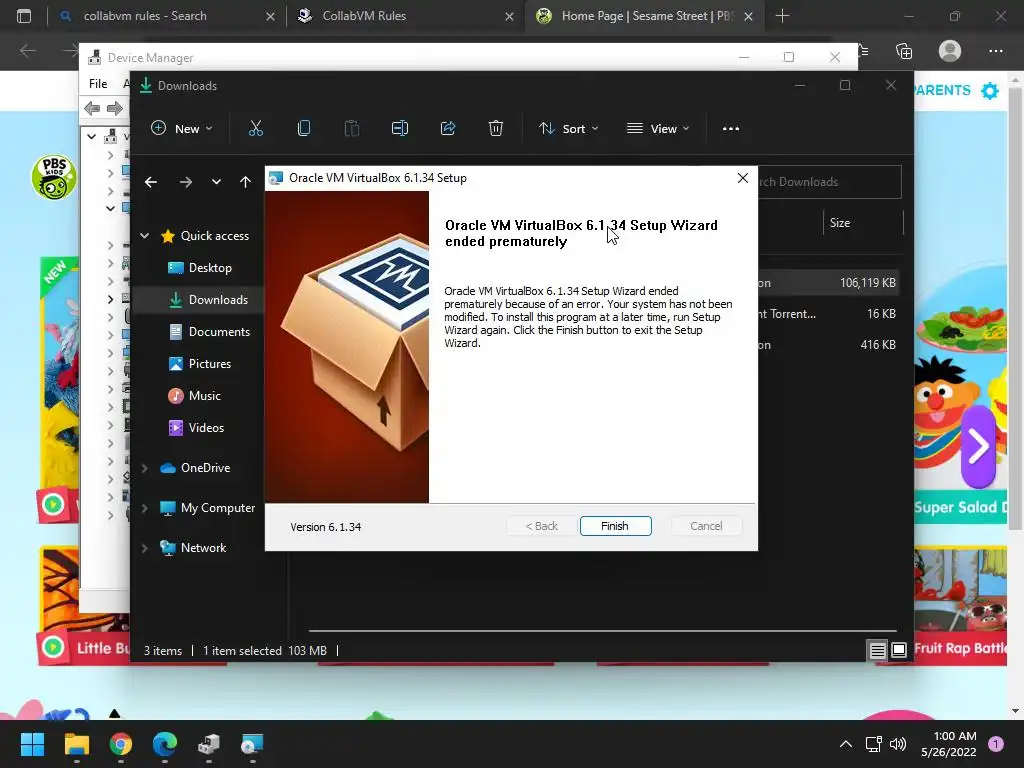Collapse the Quick access section
This screenshot has width=1024, height=768.
click(144, 236)
